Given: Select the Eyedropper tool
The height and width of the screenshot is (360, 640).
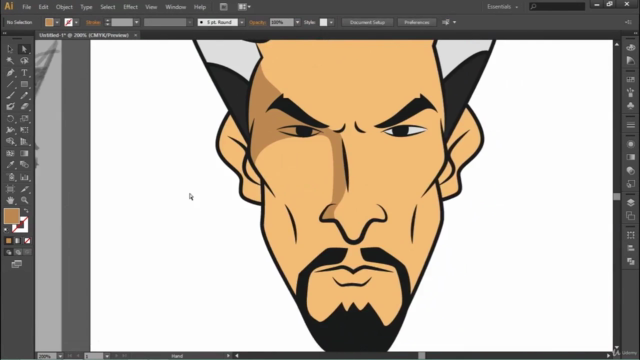Looking at the screenshot, I should click(10, 165).
